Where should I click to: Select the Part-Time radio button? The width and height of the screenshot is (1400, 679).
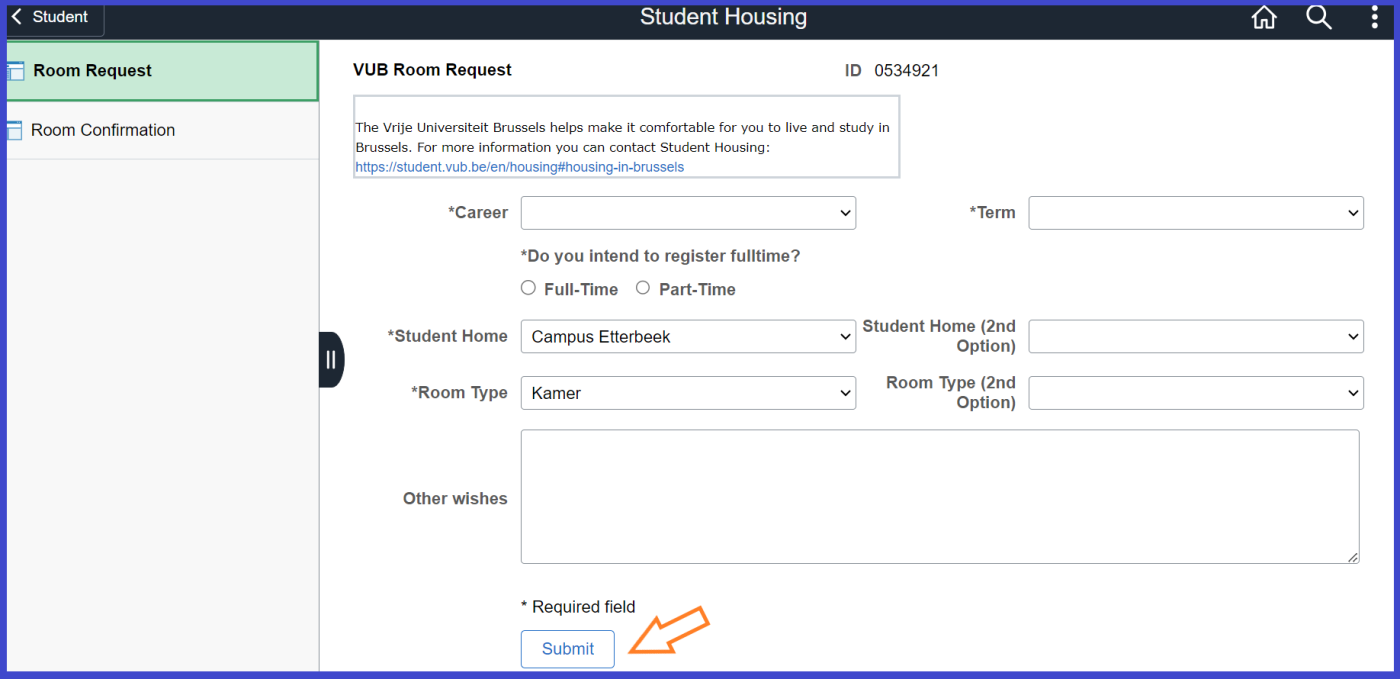(x=643, y=288)
